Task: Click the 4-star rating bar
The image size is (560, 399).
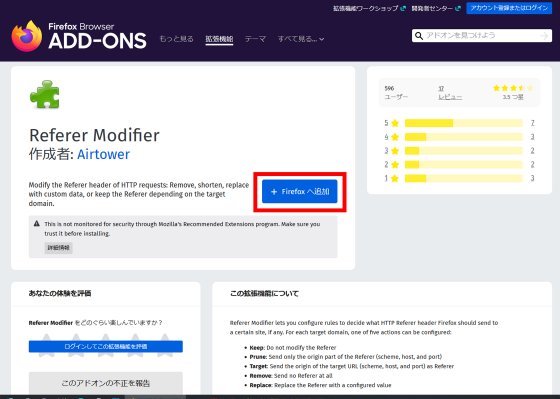Action: [464, 137]
